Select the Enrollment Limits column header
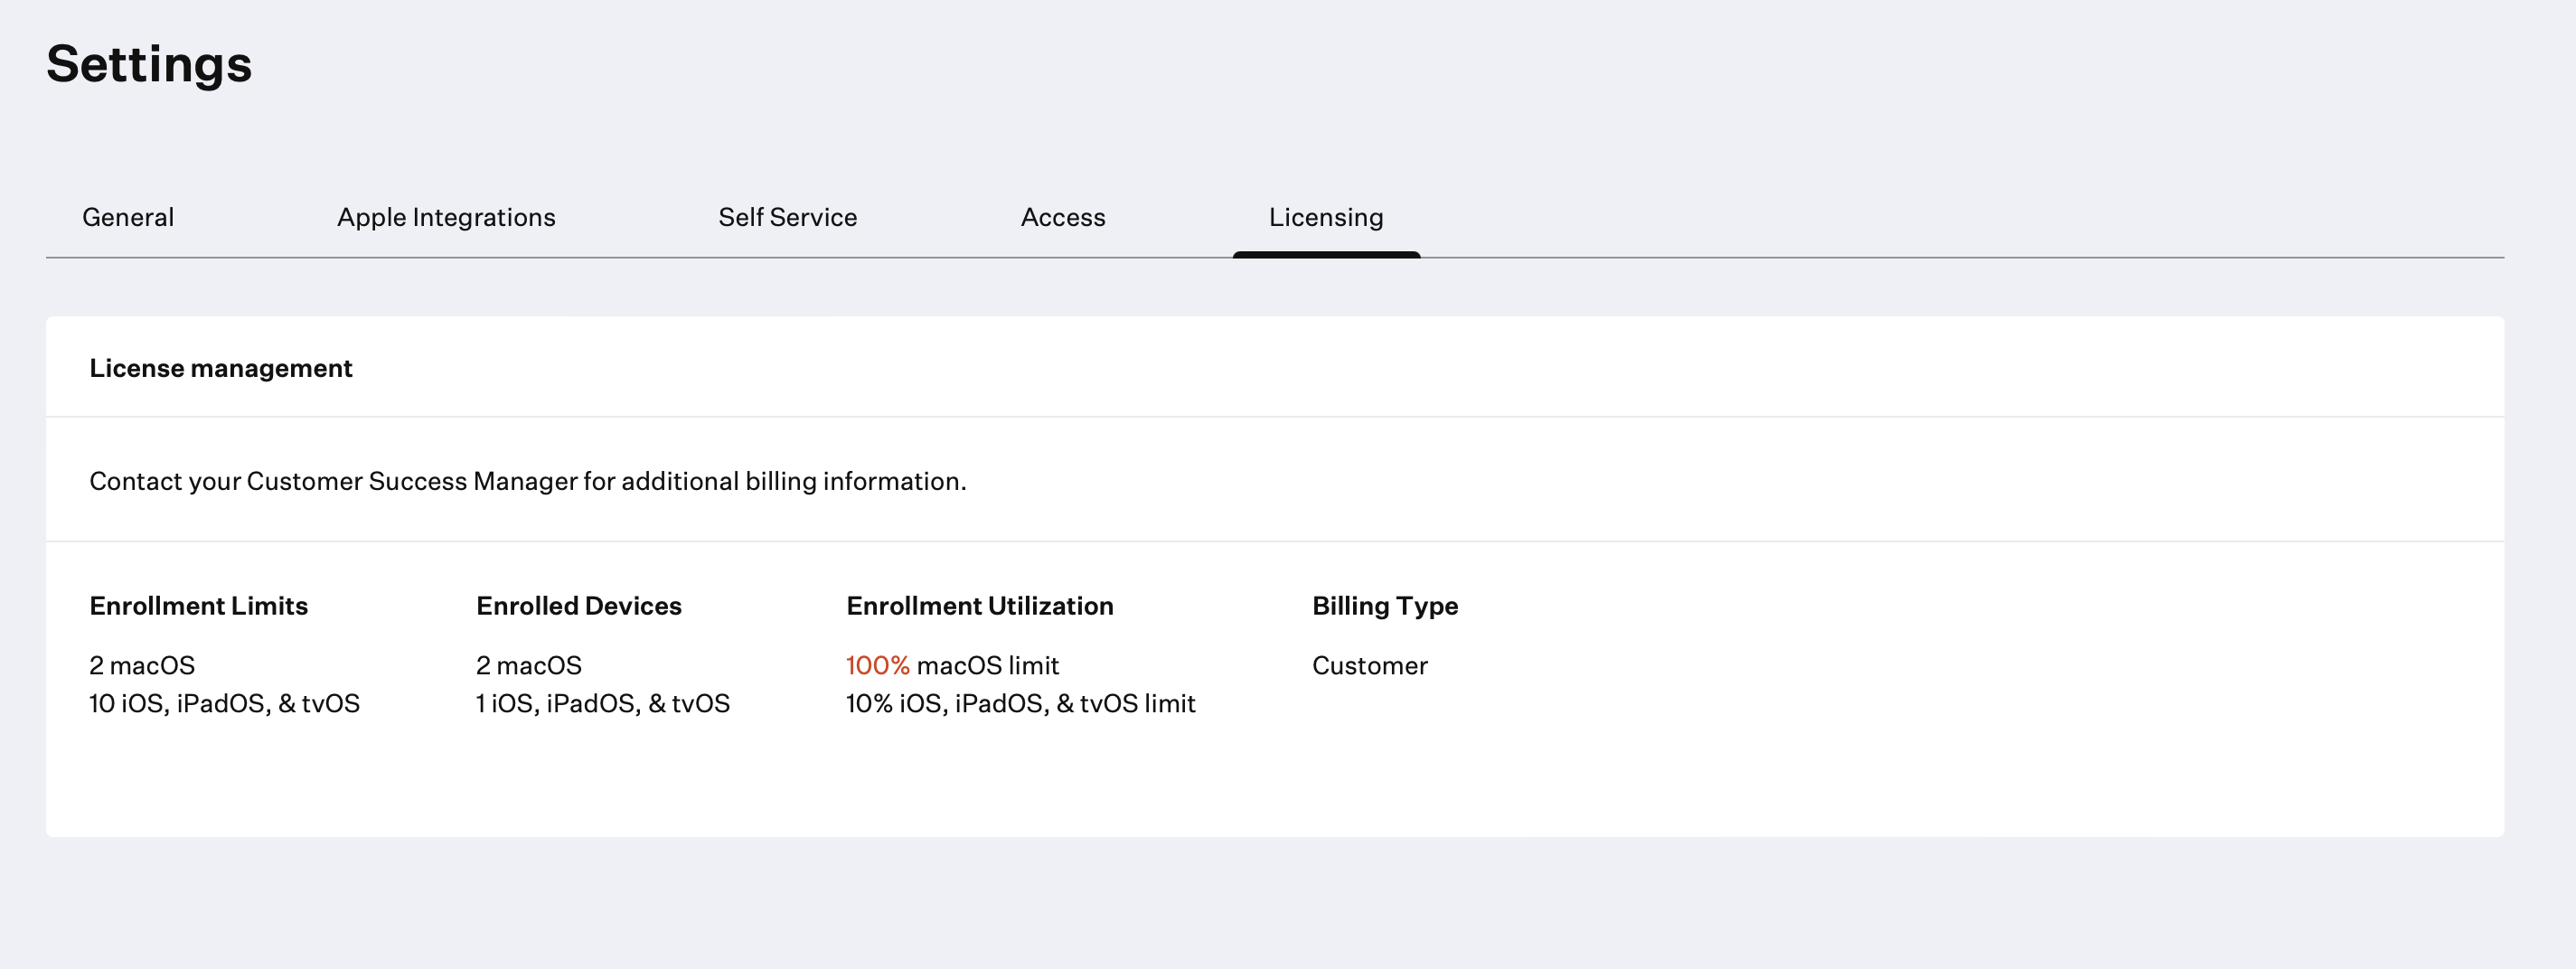The height and width of the screenshot is (969, 2576). point(198,606)
